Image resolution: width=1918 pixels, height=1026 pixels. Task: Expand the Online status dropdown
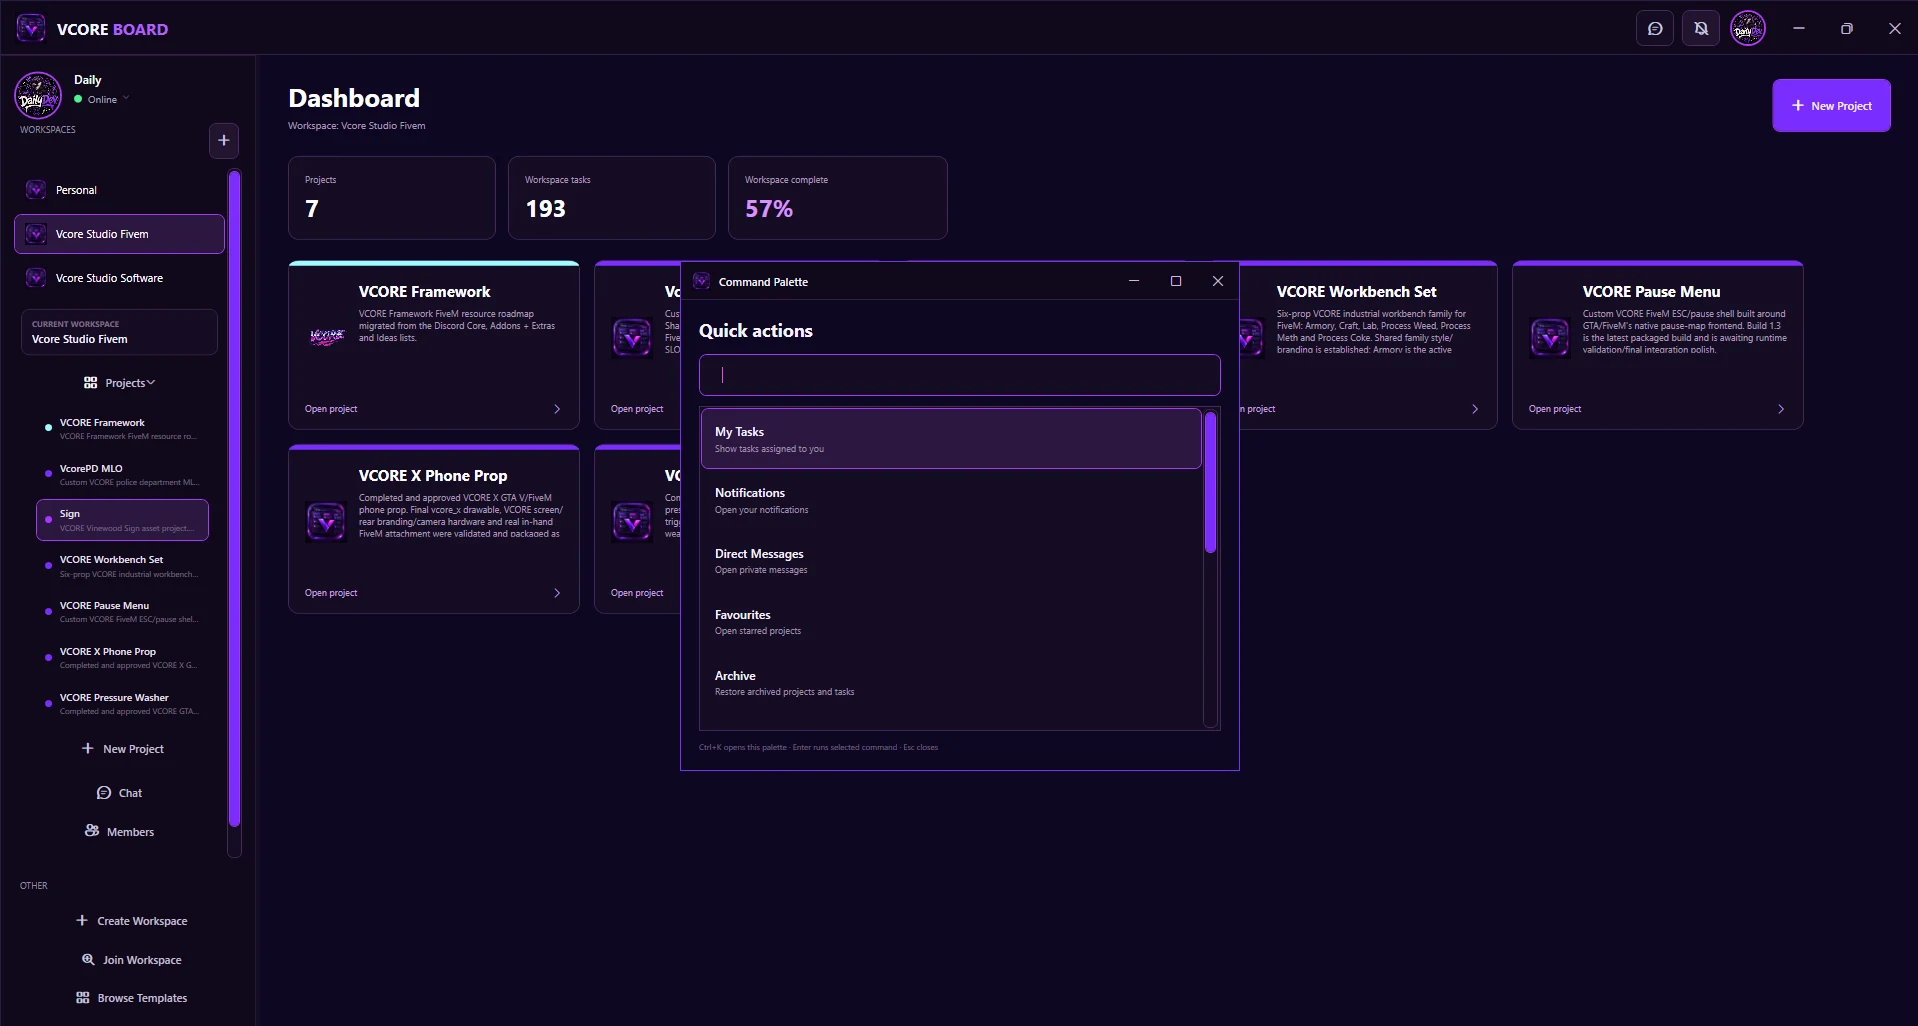(126, 99)
